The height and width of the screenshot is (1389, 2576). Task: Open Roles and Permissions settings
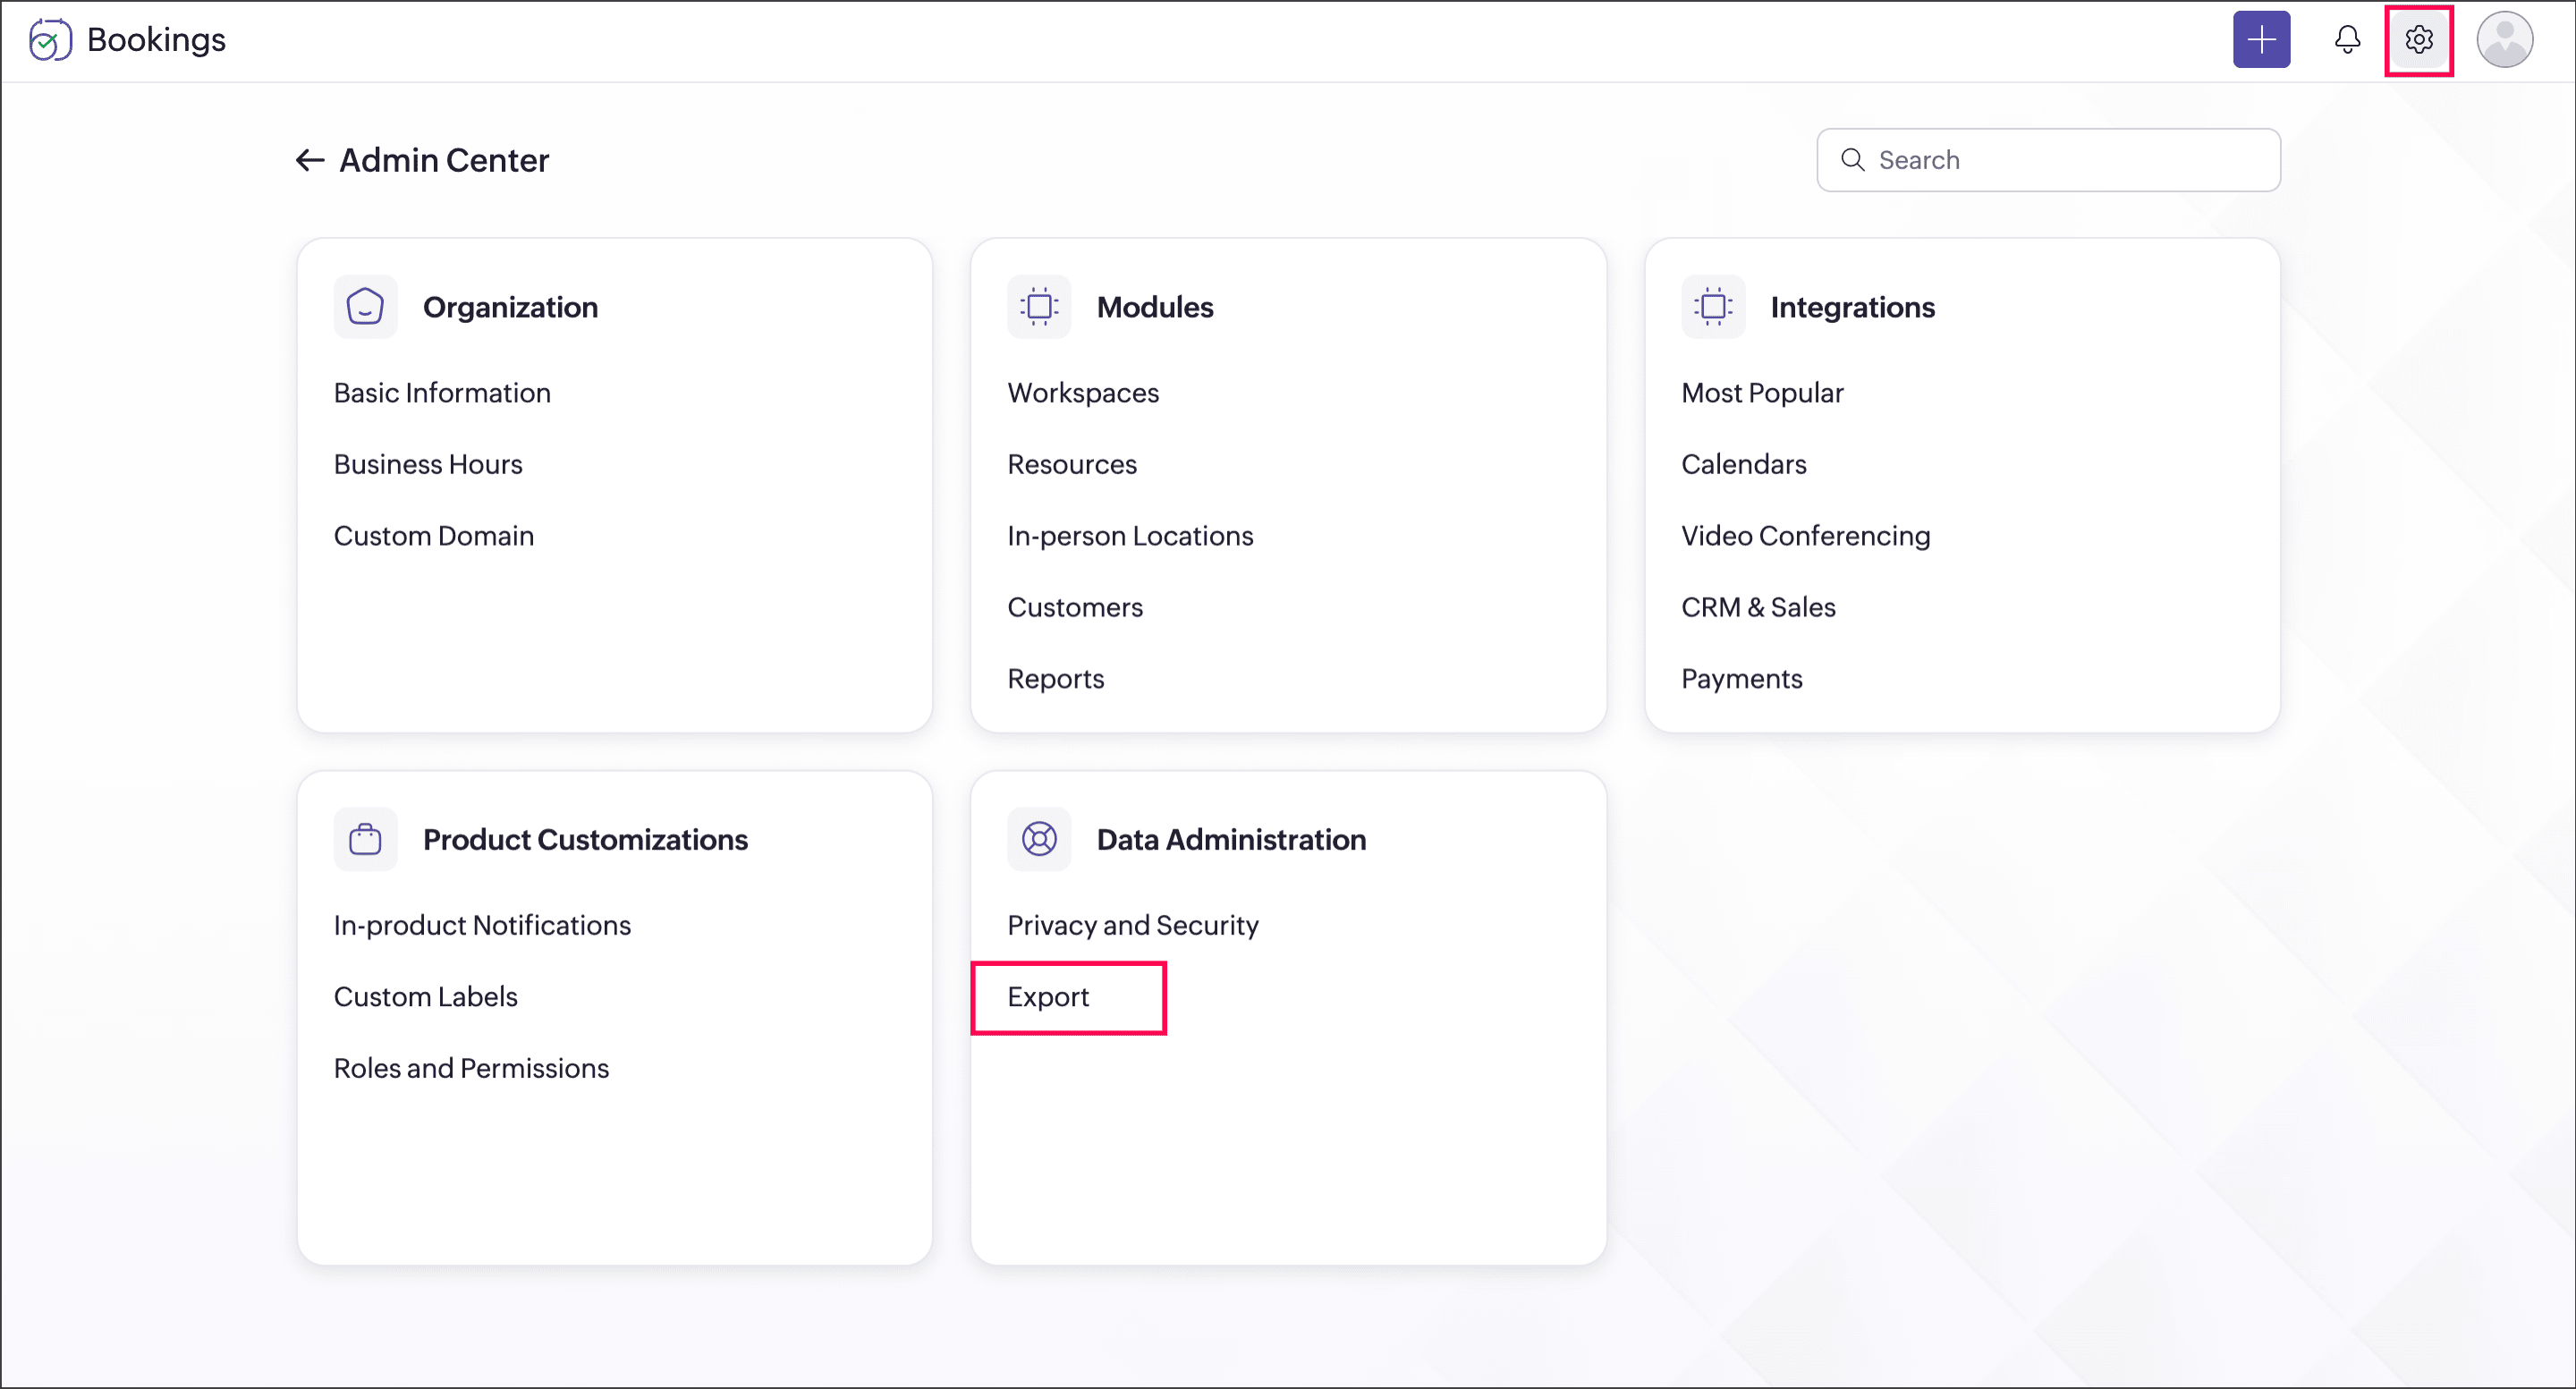click(471, 1068)
